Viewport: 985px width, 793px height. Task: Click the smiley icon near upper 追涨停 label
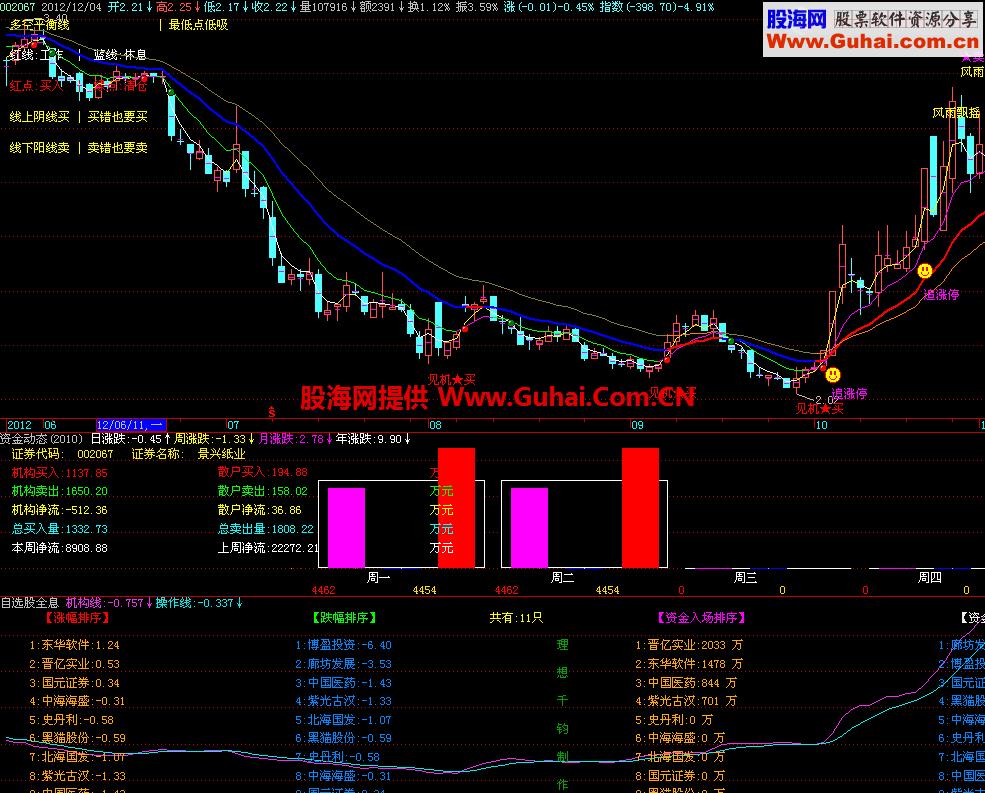click(923, 269)
